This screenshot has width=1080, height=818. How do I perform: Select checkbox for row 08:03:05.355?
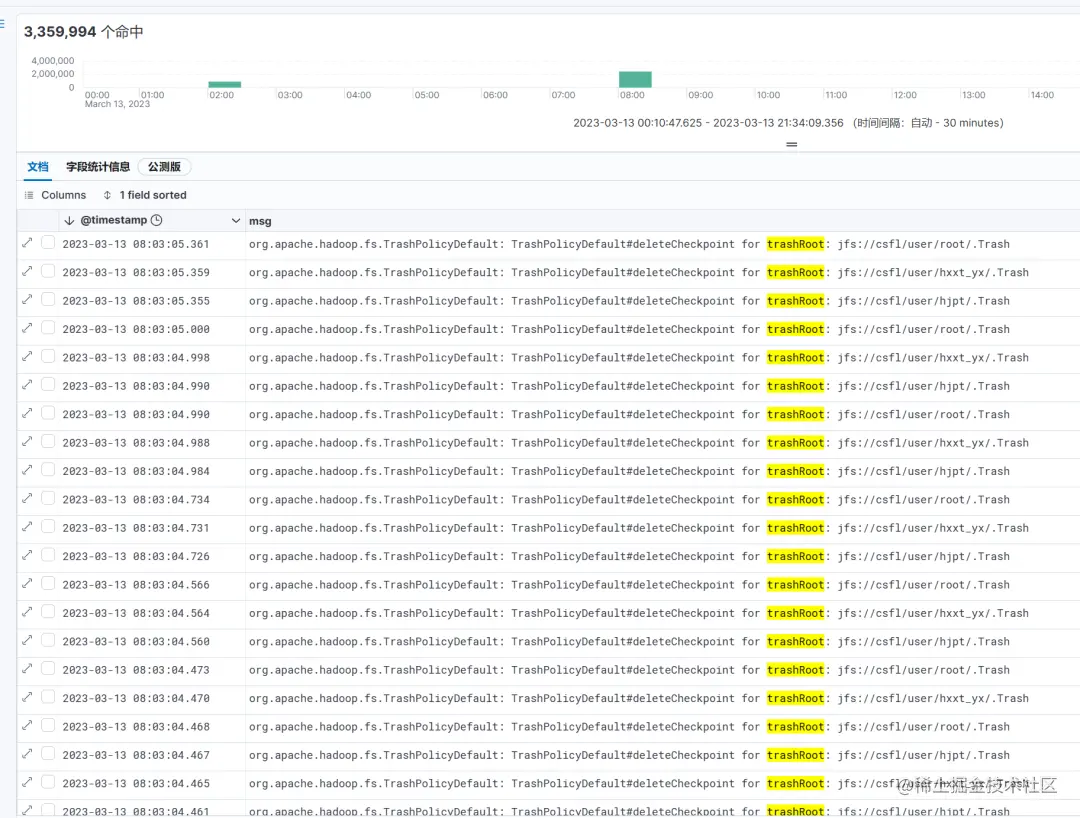click(x=48, y=299)
